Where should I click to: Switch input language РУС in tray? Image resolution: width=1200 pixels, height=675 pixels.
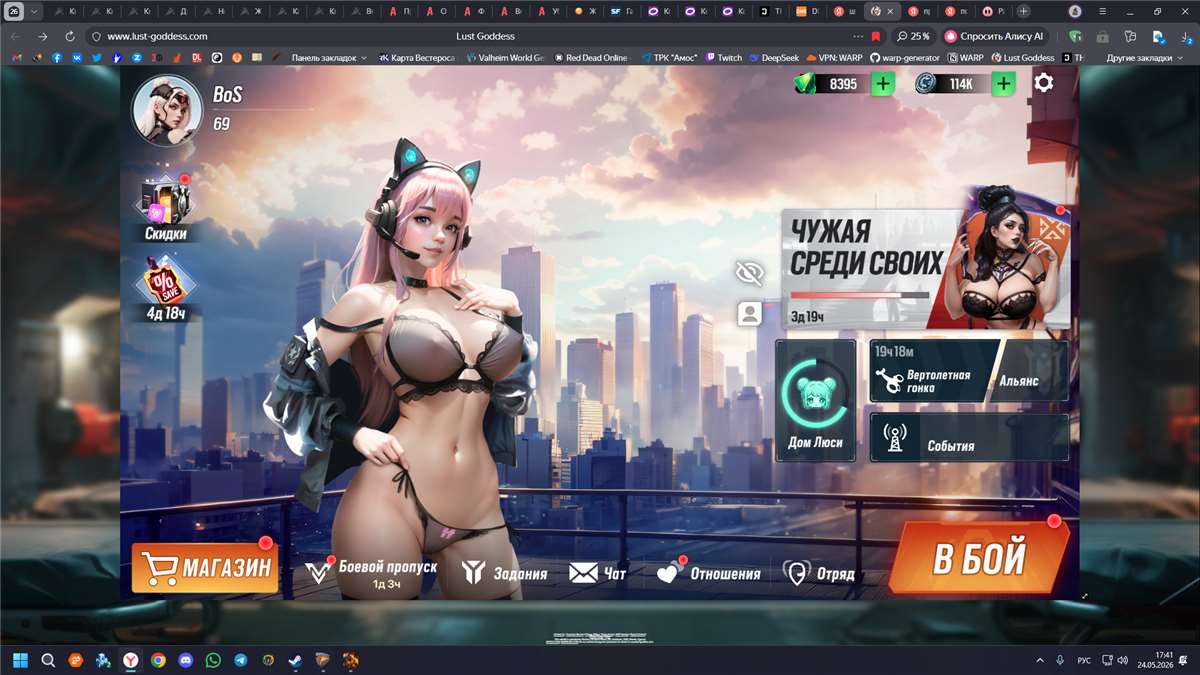click(1084, 661)
